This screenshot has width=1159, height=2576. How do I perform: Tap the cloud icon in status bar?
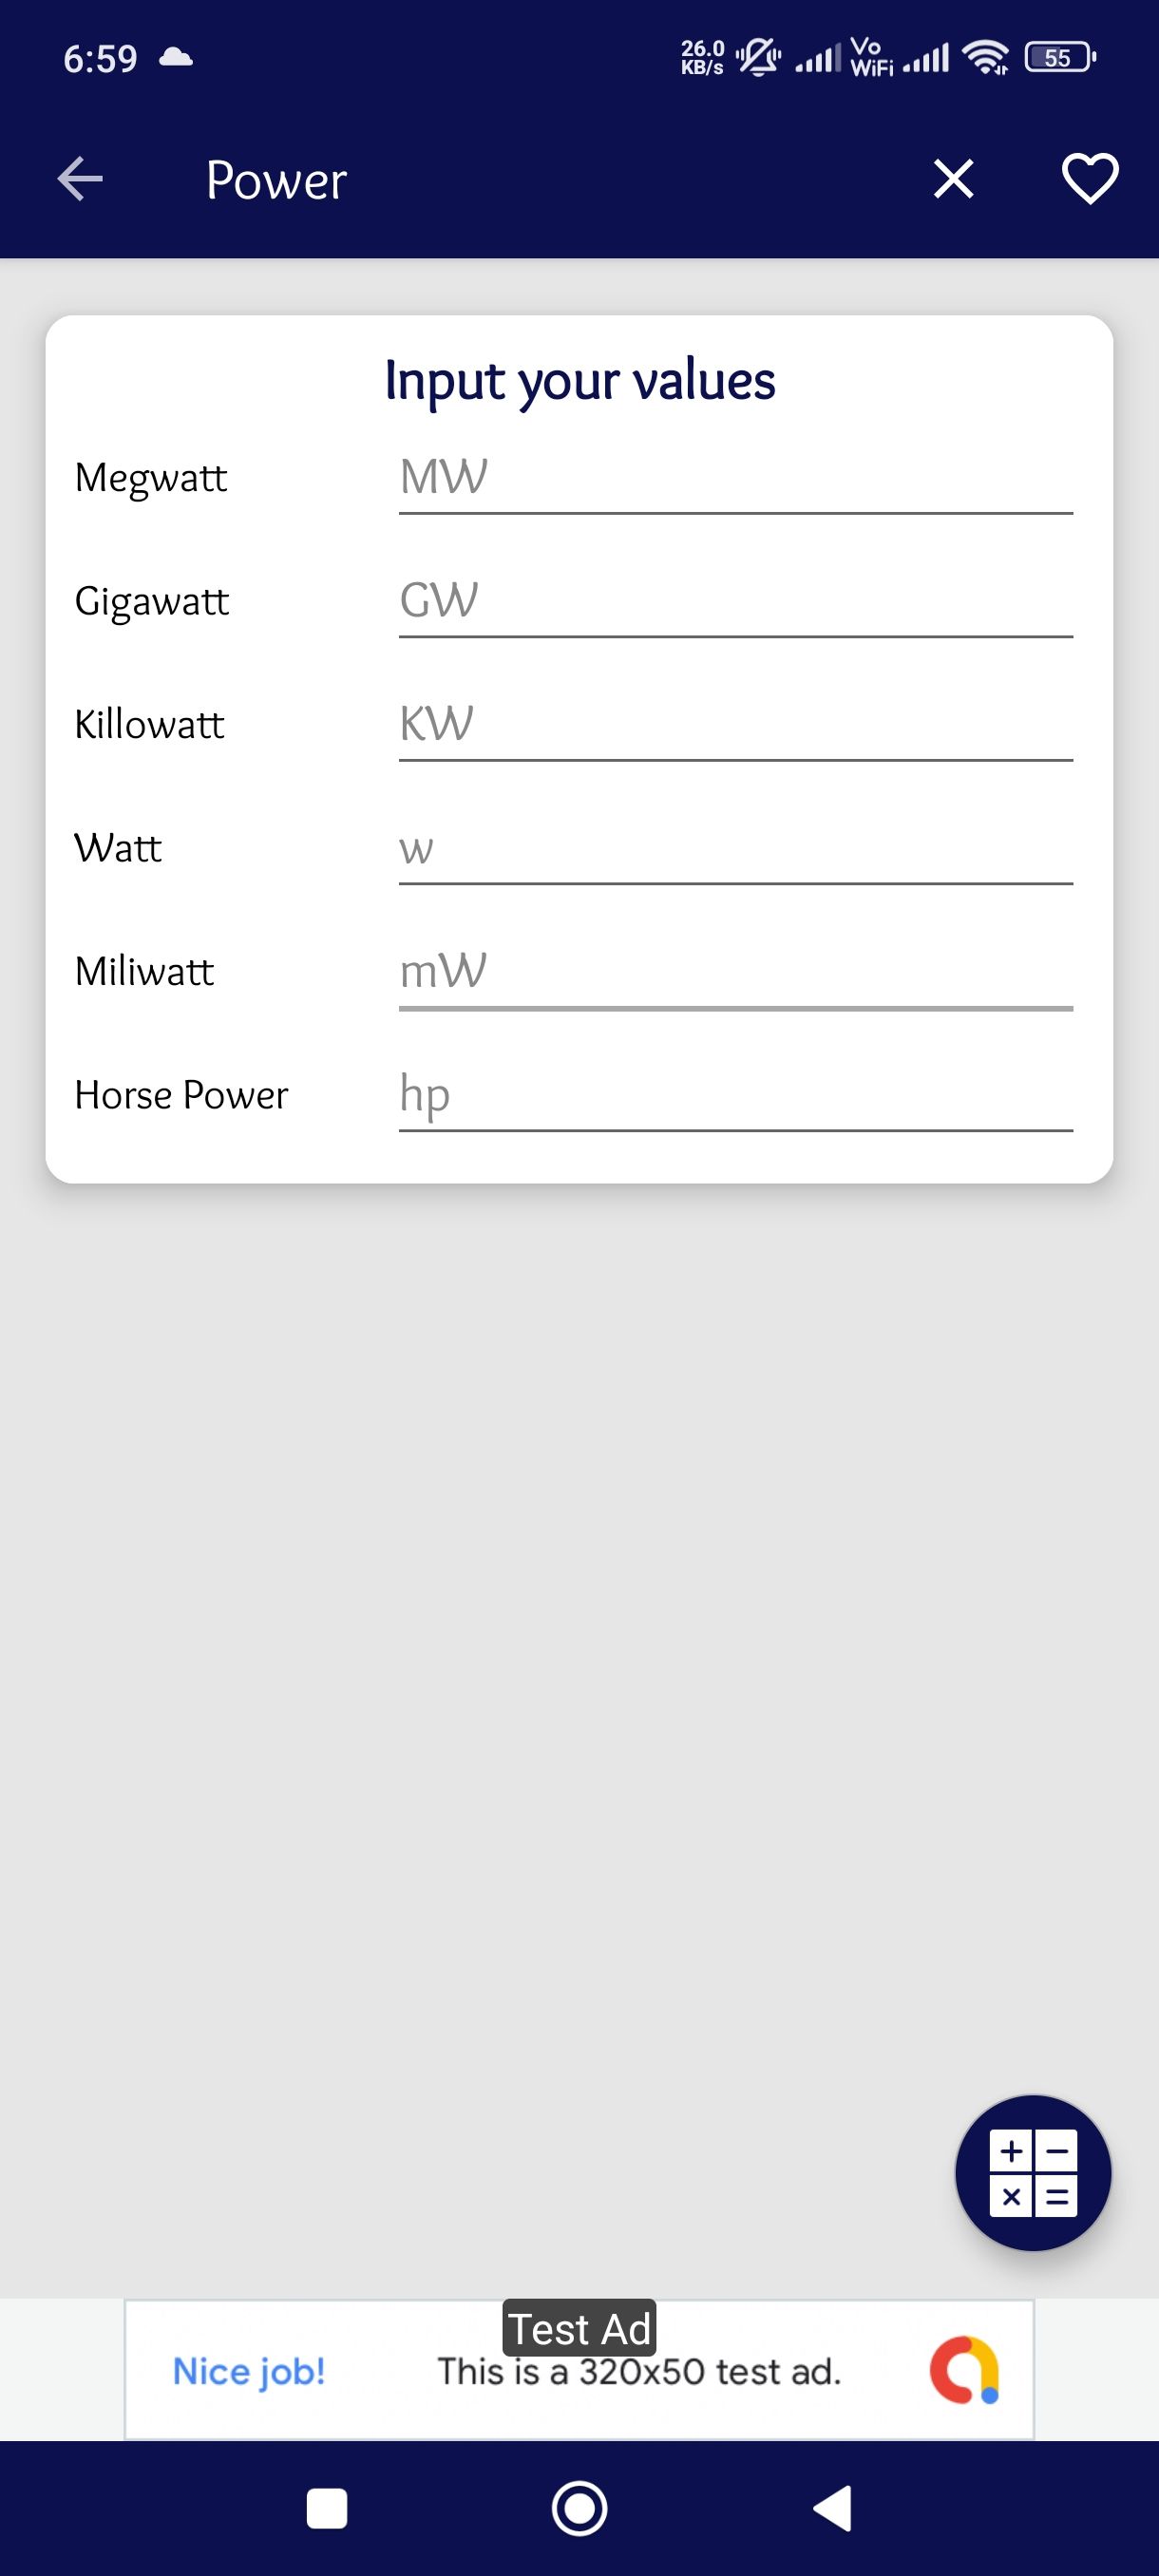click(x=176, y=58)
